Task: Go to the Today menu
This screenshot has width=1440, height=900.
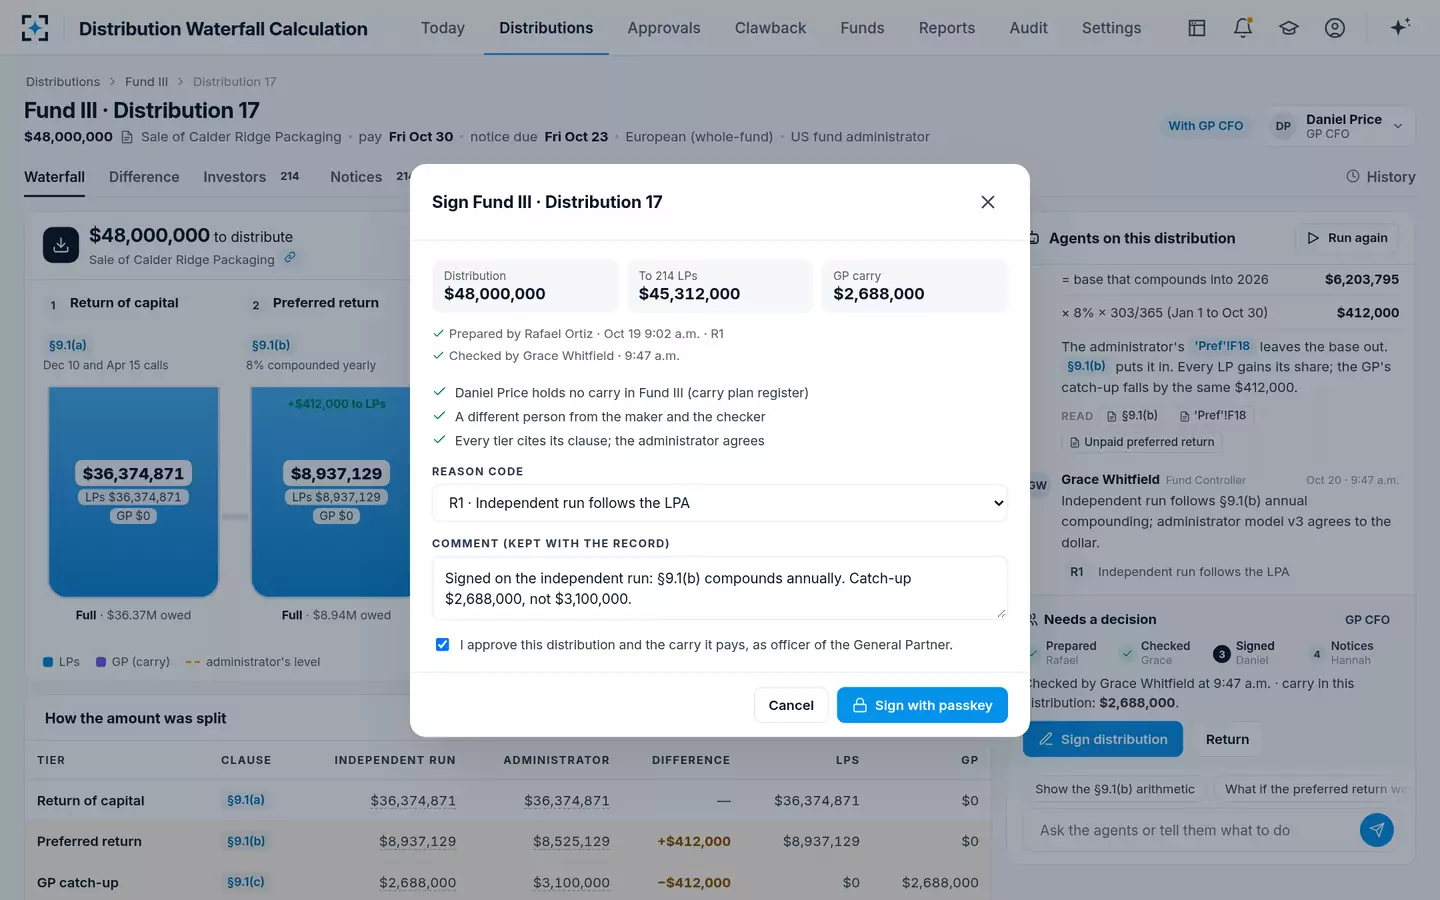Action: pos(443,28)
